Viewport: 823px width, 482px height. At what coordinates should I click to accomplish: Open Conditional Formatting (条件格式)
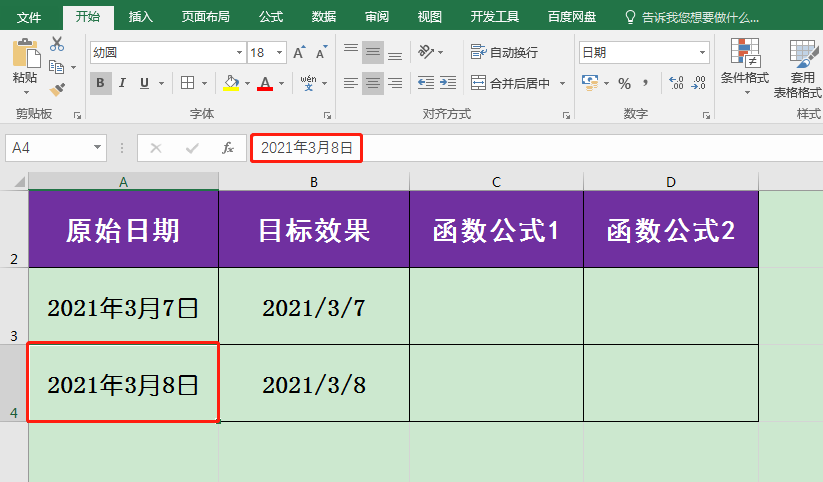tap(745, 66)
